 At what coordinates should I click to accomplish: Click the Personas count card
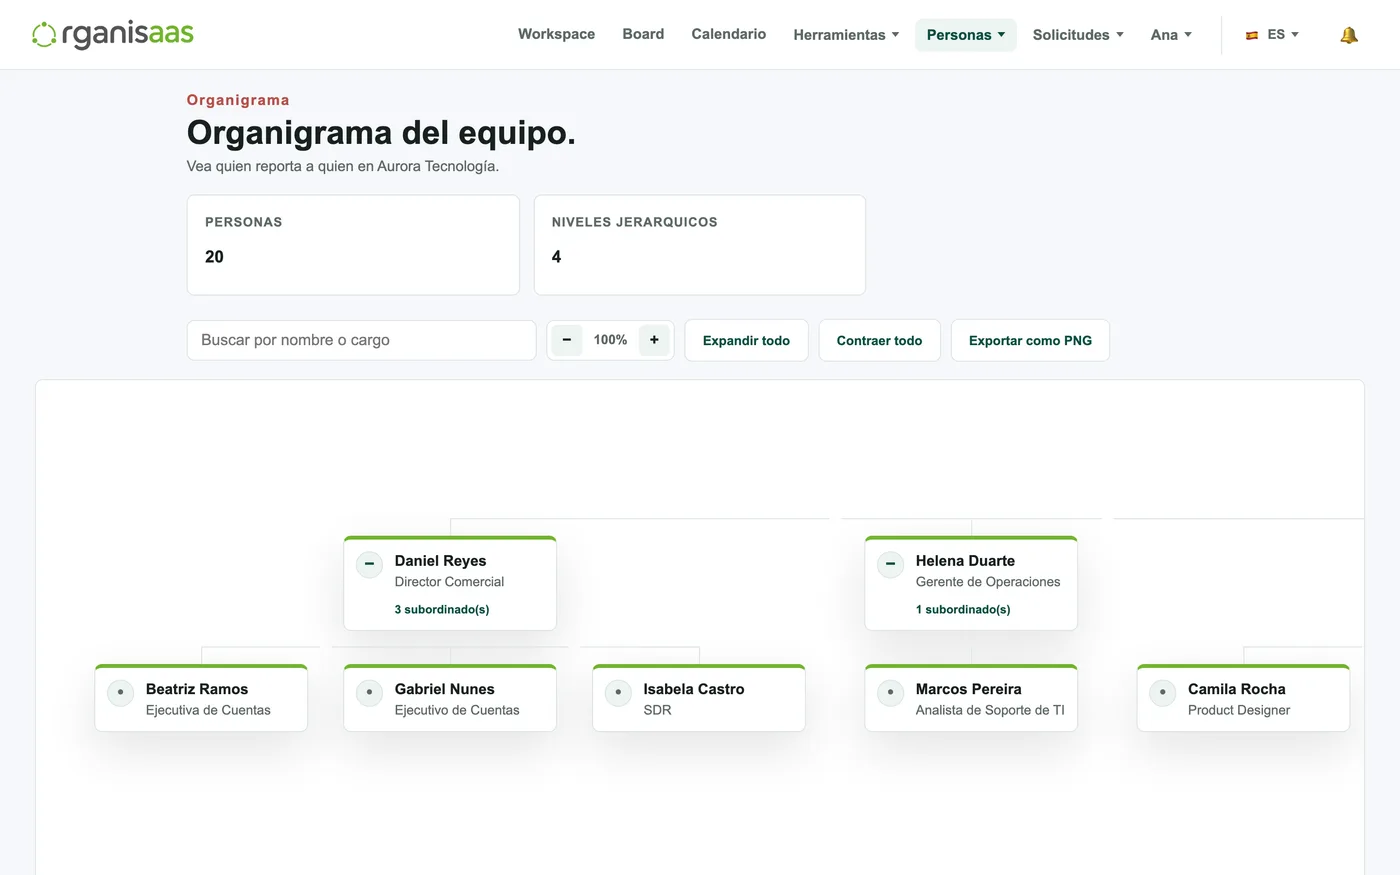tap(353, 245)
